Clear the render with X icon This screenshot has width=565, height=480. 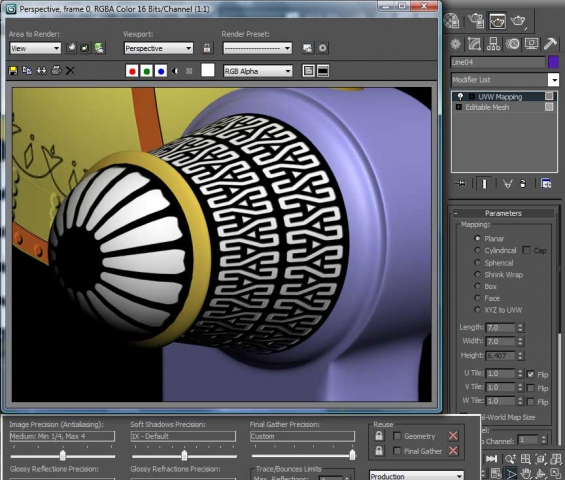tap(70, 71)
